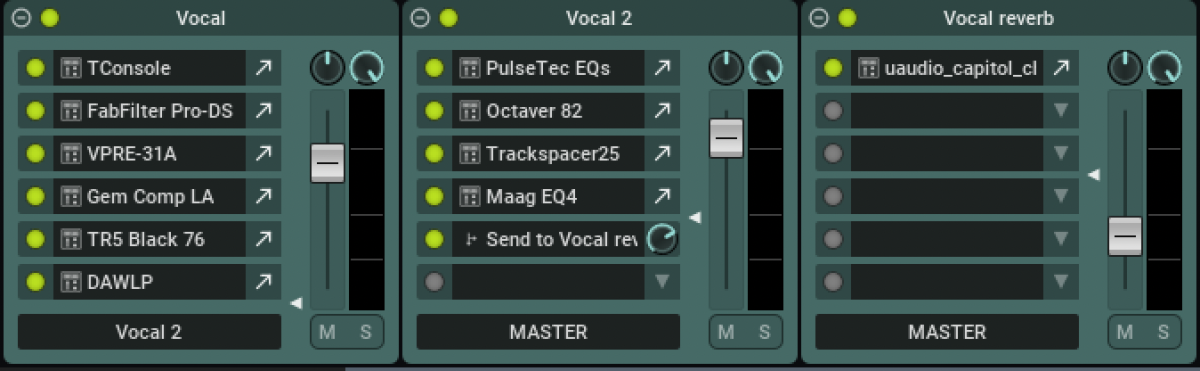Bypass the TConsole plugin

click(35, 68)
